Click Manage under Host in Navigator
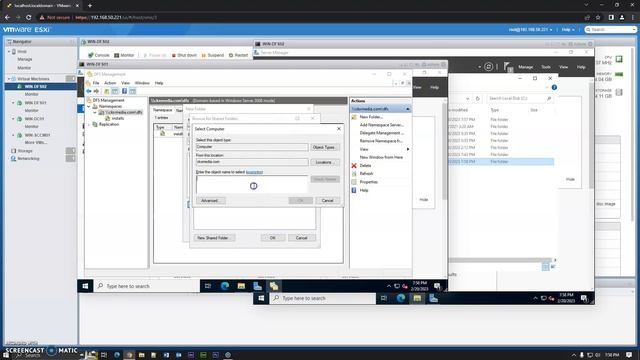Screen dimensions: 640x360 tap(25, 60)
